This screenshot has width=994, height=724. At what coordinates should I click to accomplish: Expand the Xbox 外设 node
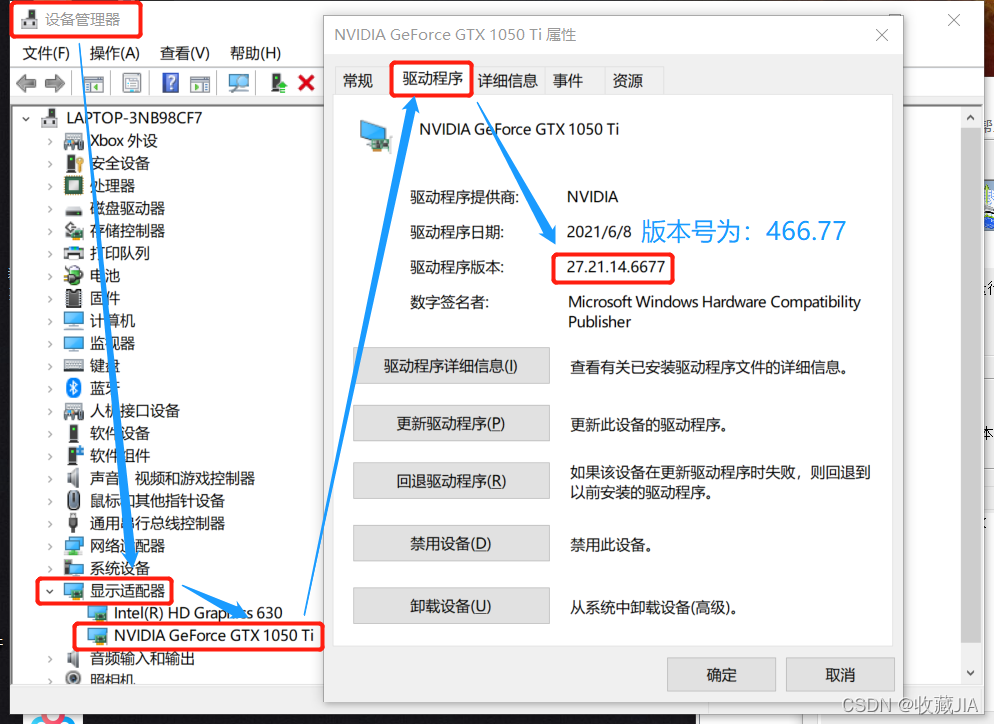49,141
